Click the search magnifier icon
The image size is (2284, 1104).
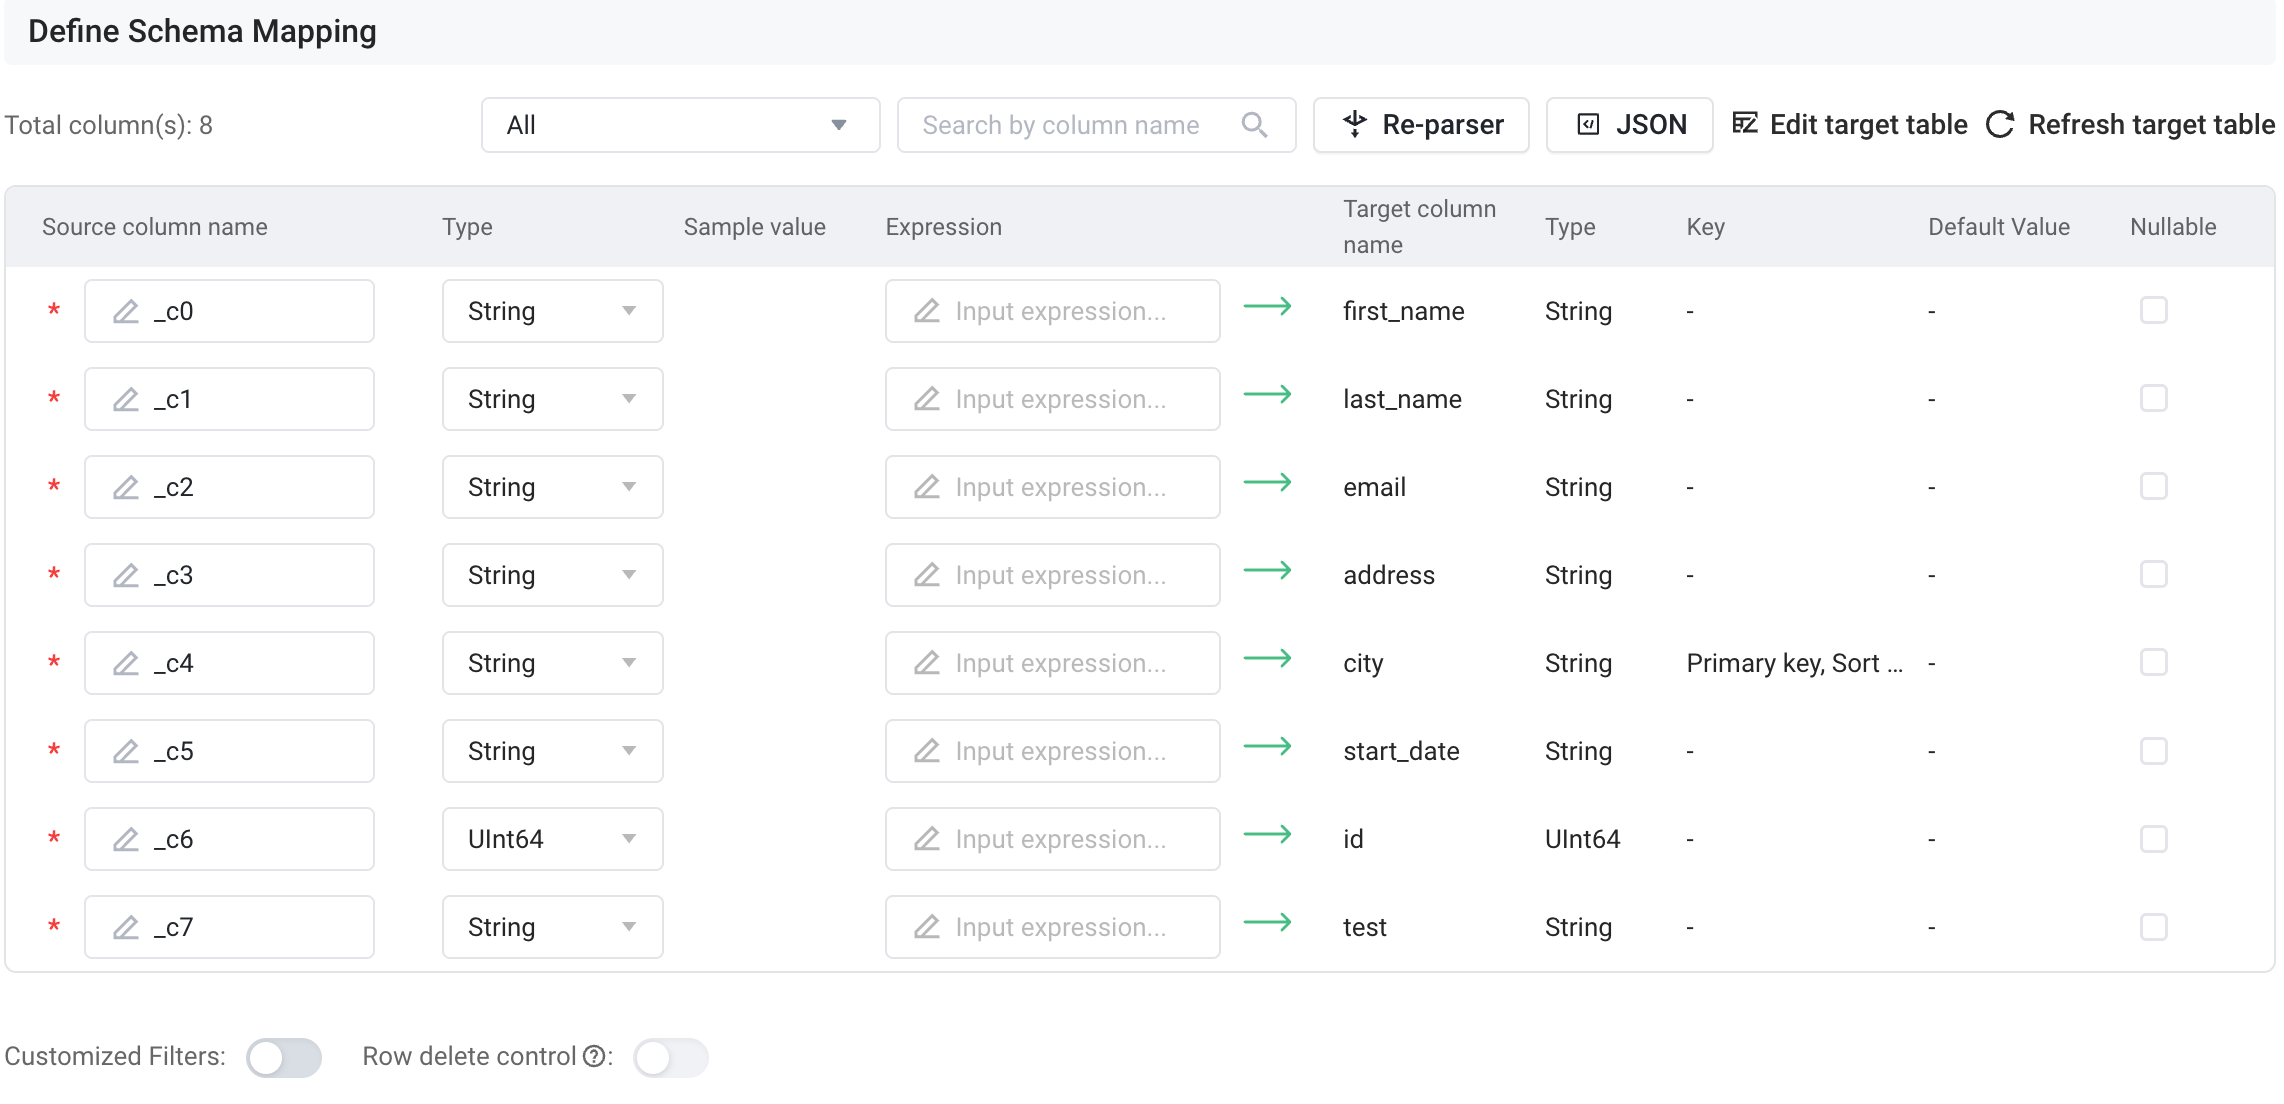point(1254,125)
